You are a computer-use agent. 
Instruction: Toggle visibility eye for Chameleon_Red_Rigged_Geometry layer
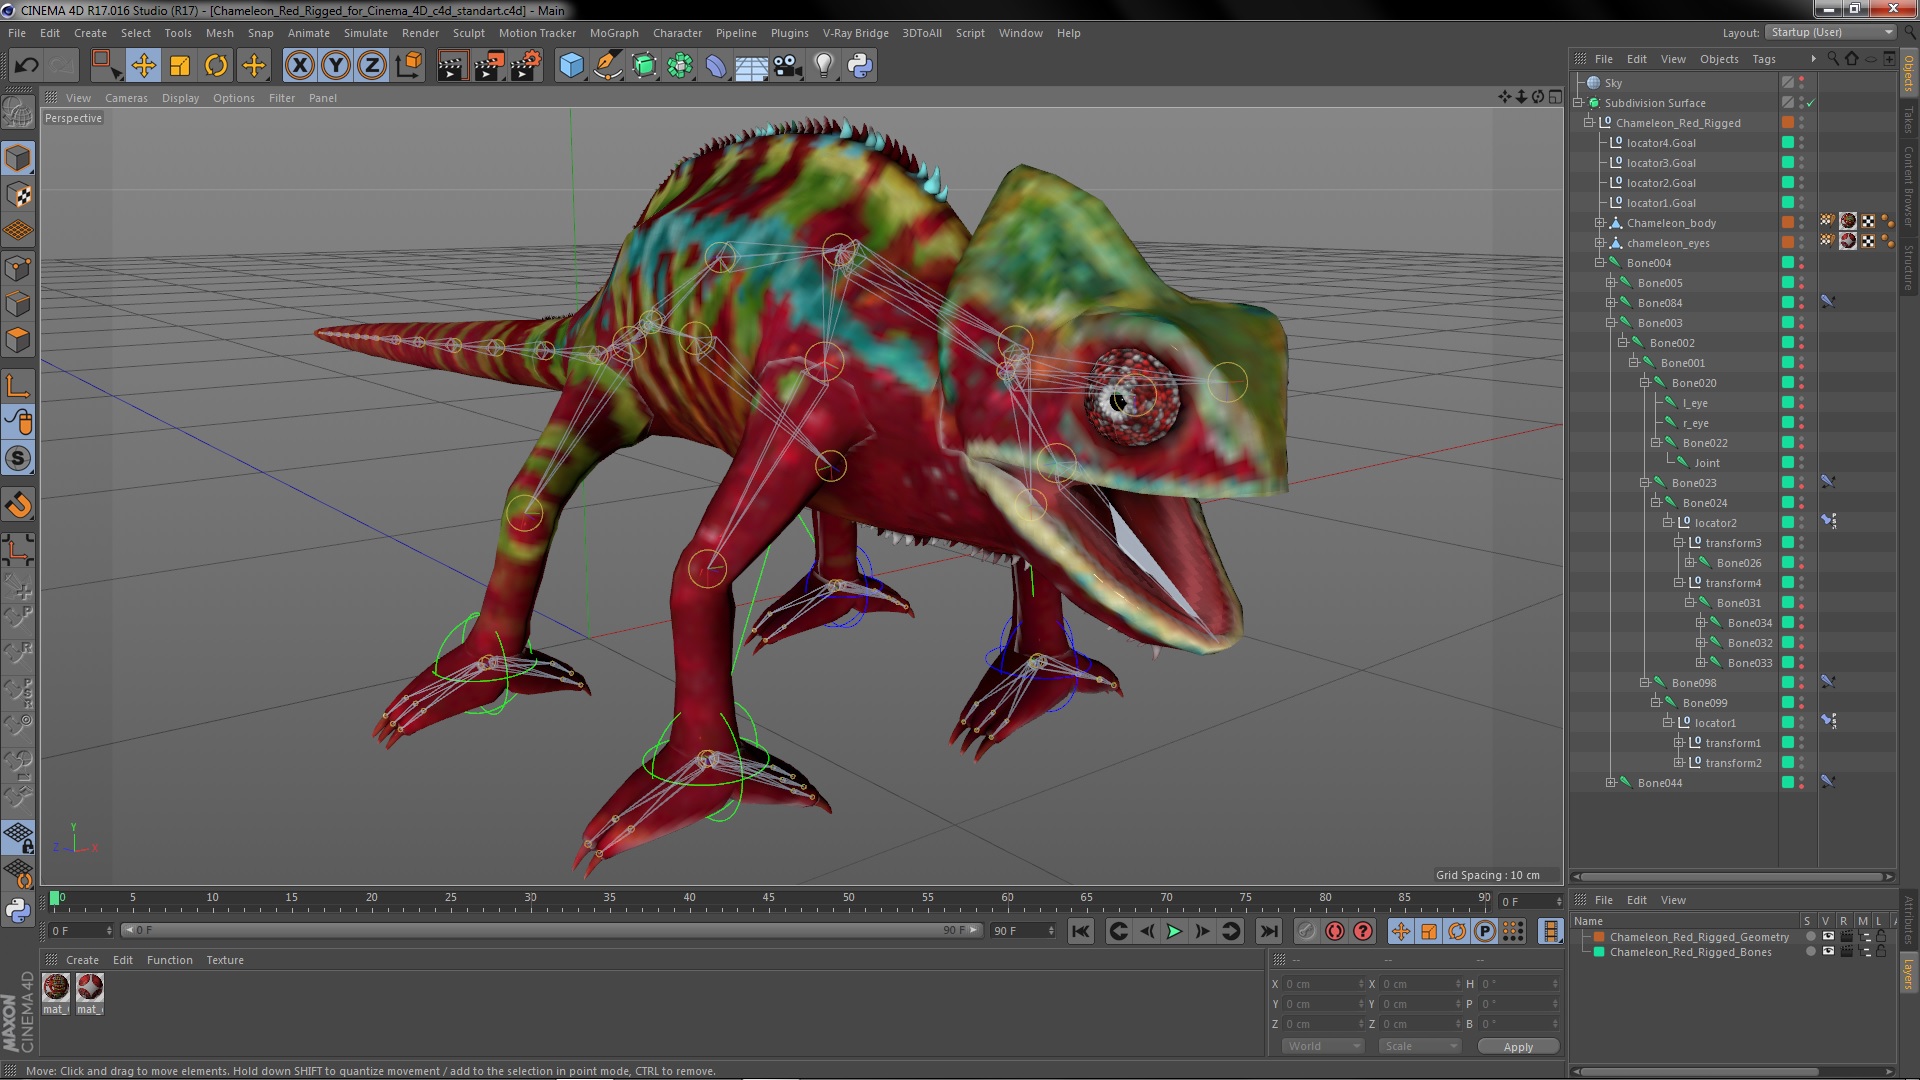pos(1828,937)
